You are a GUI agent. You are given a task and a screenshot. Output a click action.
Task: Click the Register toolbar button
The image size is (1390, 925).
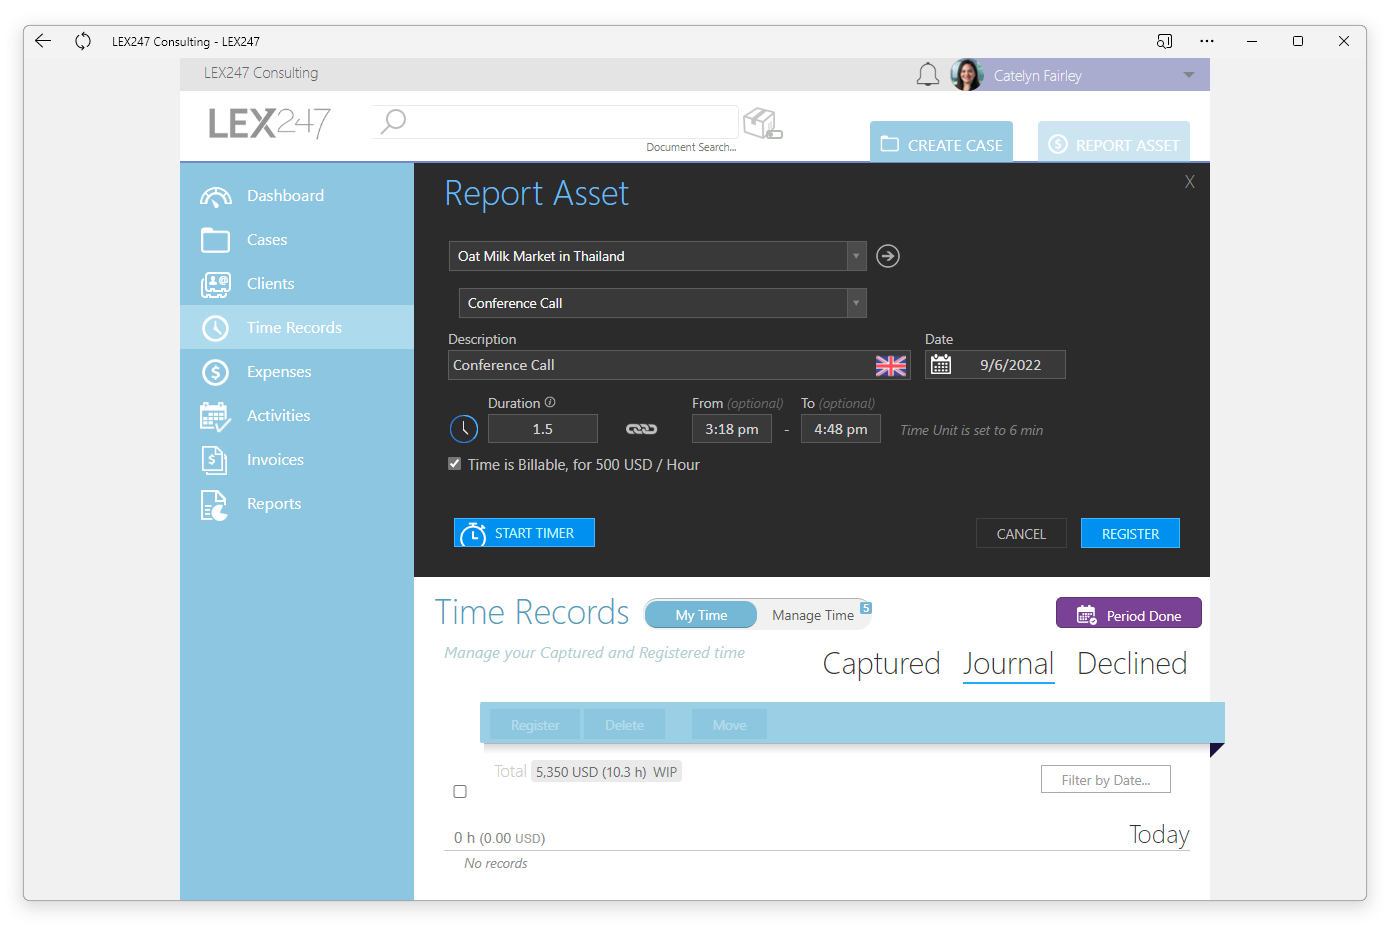(x=535, y=725)
